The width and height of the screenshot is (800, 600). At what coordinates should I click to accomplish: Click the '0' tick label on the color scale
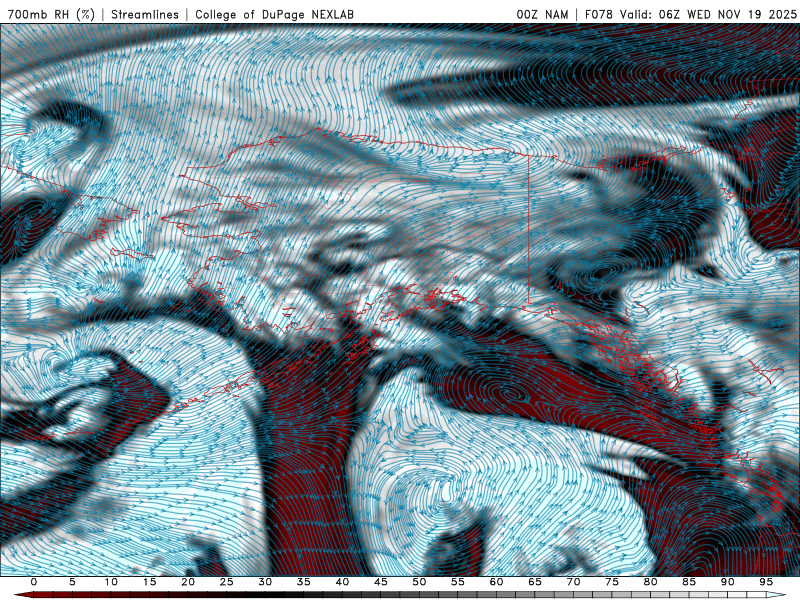coord(34,582)
